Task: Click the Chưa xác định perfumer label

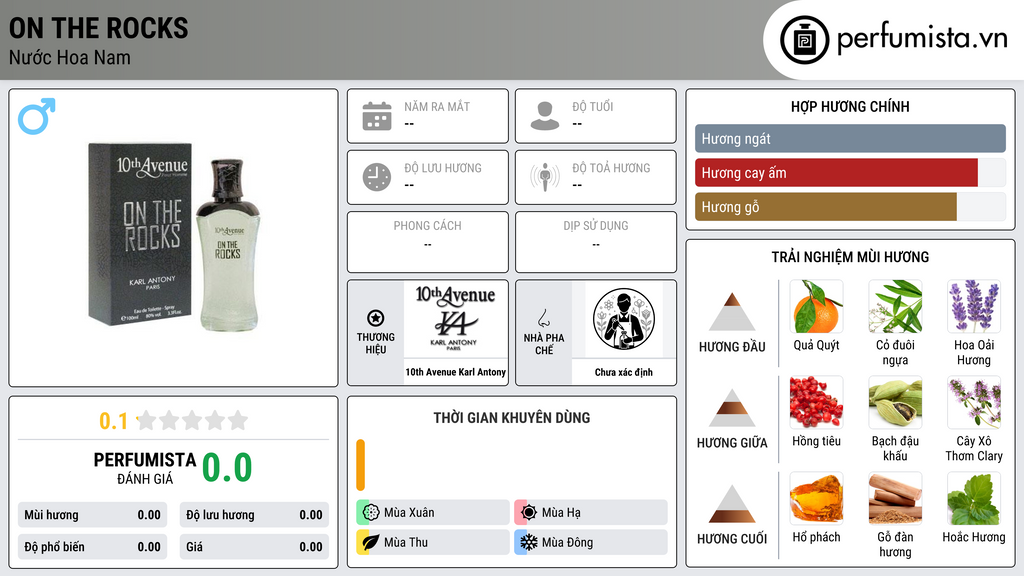Action: [624, 372]
